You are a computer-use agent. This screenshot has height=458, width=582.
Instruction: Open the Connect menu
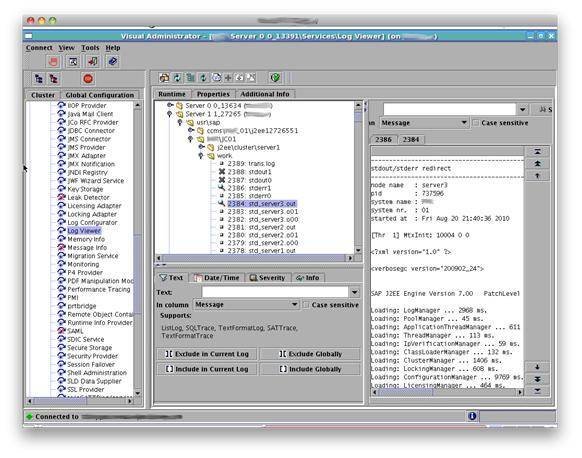(x=39, y=48)
